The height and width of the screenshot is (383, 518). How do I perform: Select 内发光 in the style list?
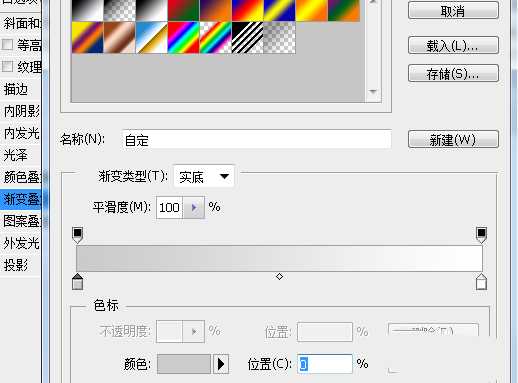click(x=22, y=133)
